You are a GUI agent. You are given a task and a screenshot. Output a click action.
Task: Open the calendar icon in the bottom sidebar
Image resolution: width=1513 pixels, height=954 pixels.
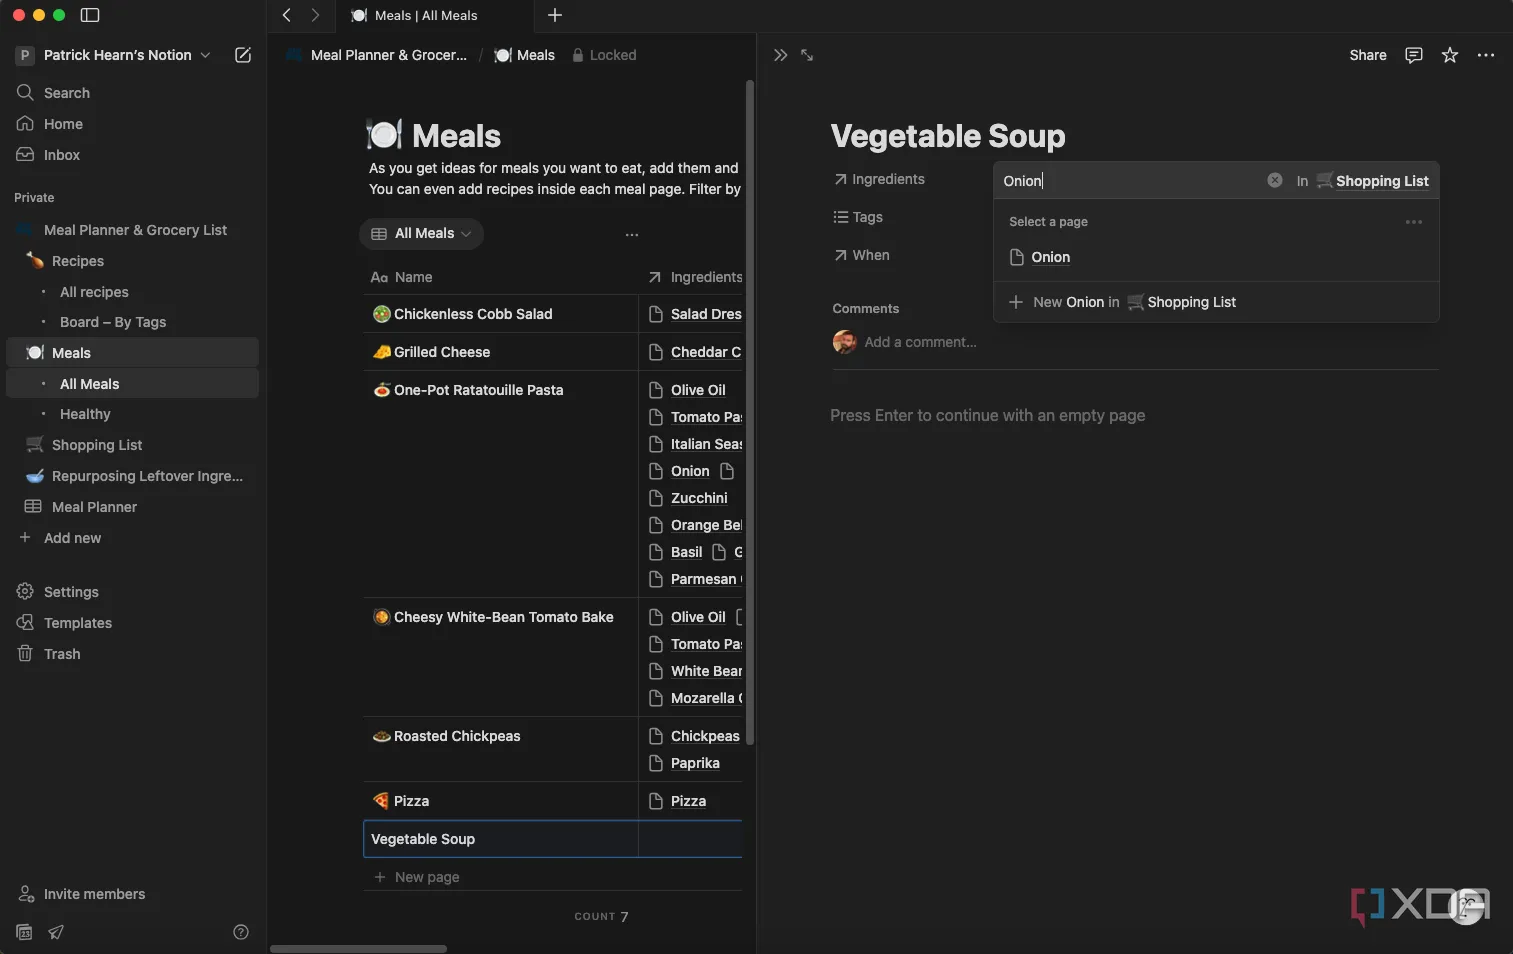(25, 932)
